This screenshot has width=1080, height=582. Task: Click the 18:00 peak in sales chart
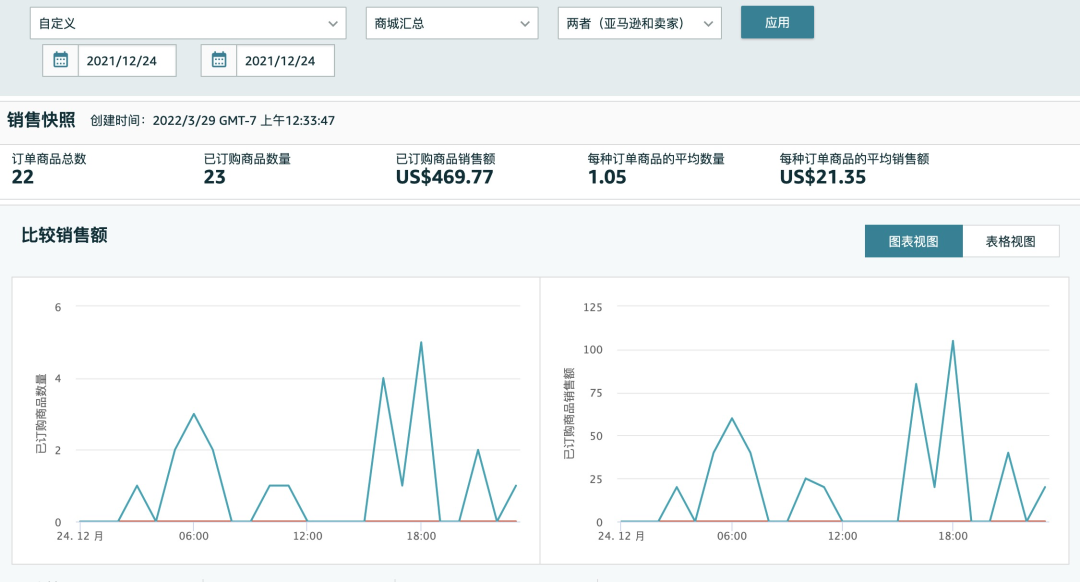pos(953,341)
